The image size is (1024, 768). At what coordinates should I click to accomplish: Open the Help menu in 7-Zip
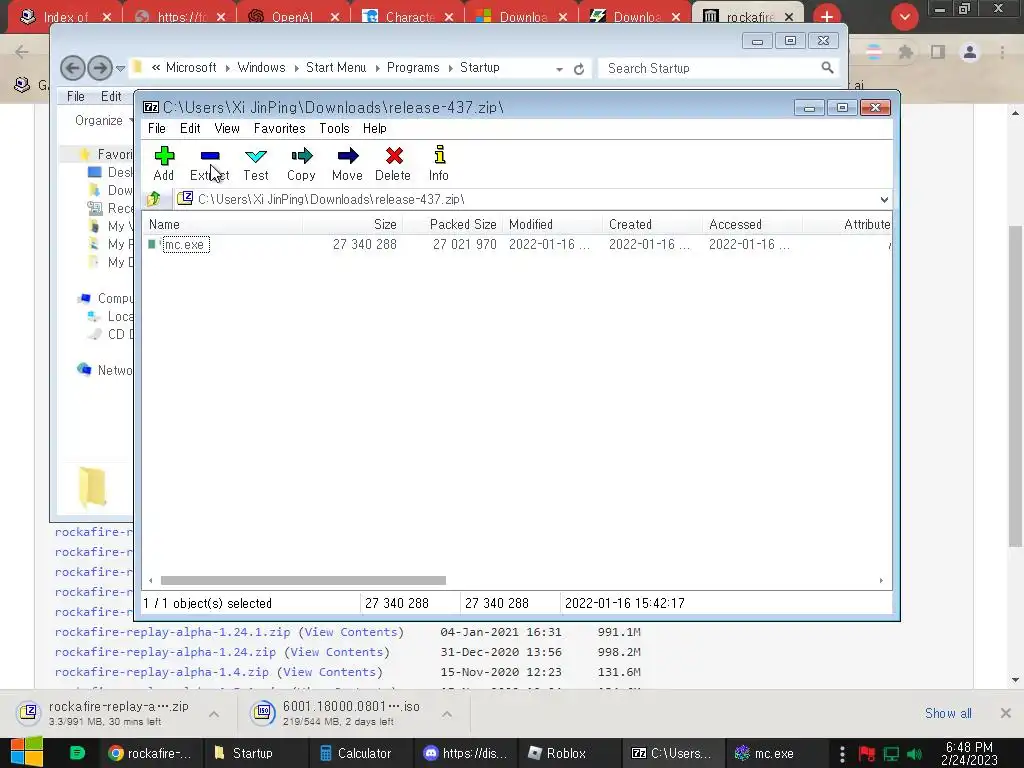375,129
